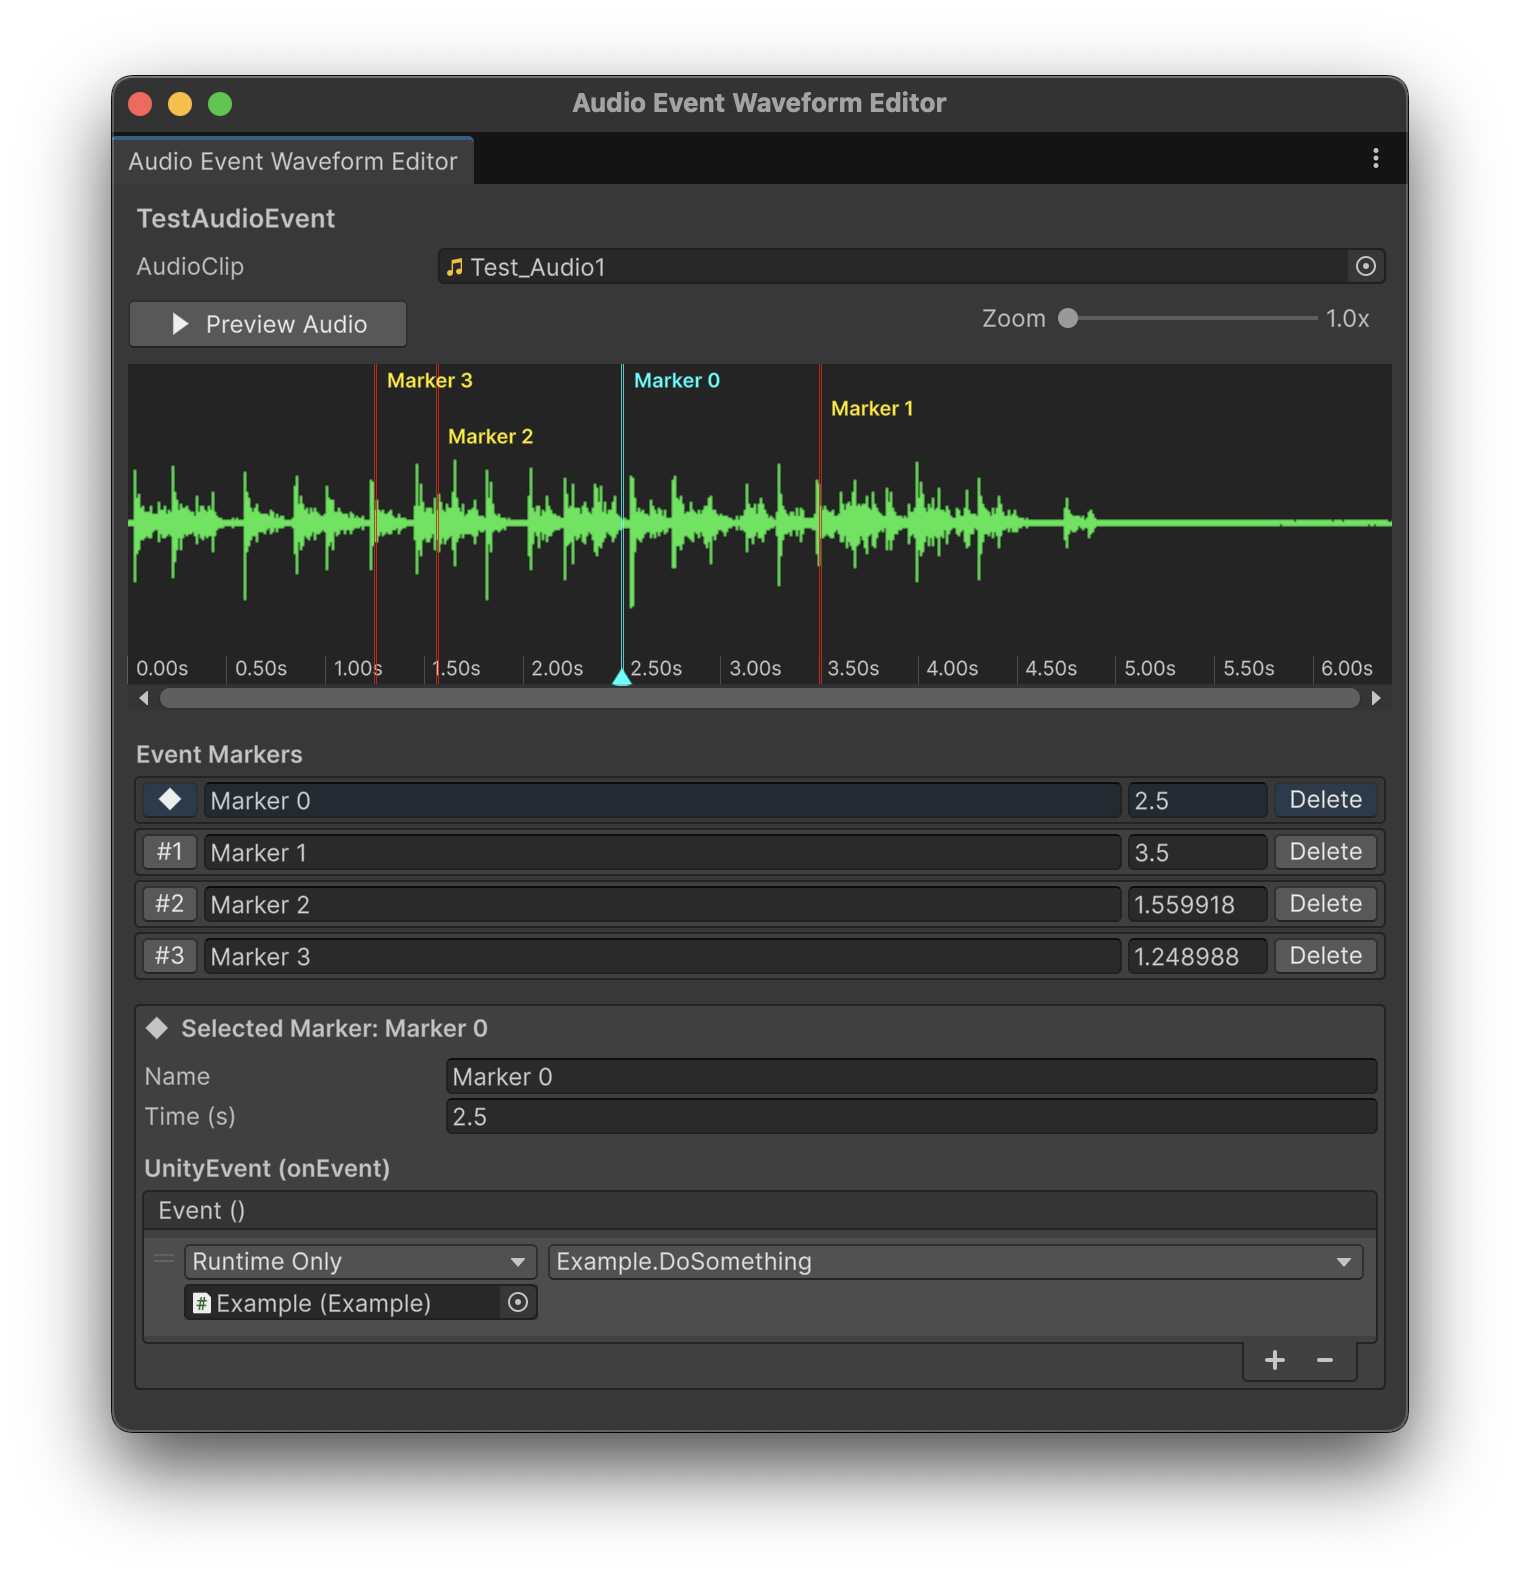Delete Marker 0

pos(1326,800)
